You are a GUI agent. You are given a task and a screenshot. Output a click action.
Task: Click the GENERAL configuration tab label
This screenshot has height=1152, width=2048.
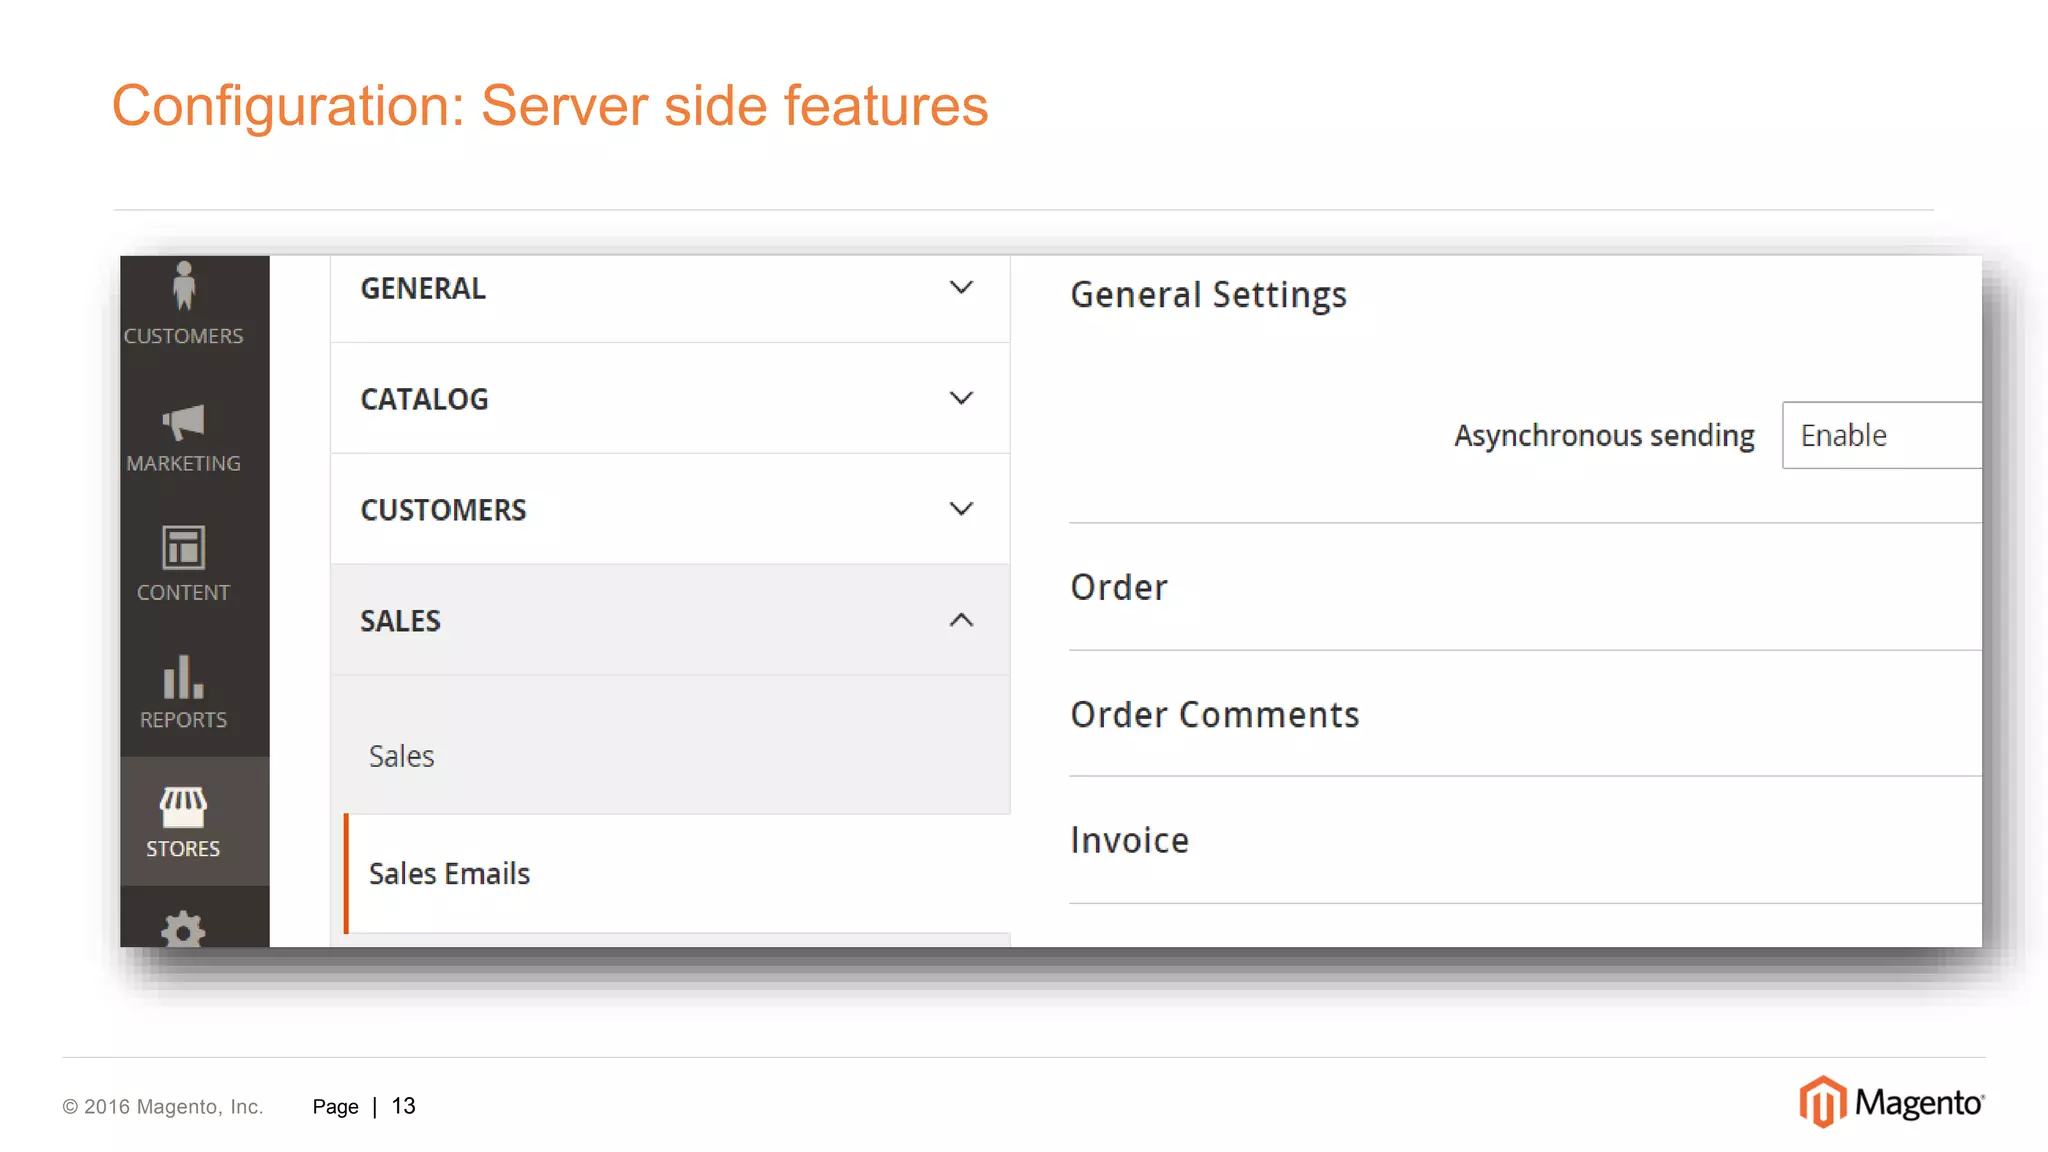point(423,288)
